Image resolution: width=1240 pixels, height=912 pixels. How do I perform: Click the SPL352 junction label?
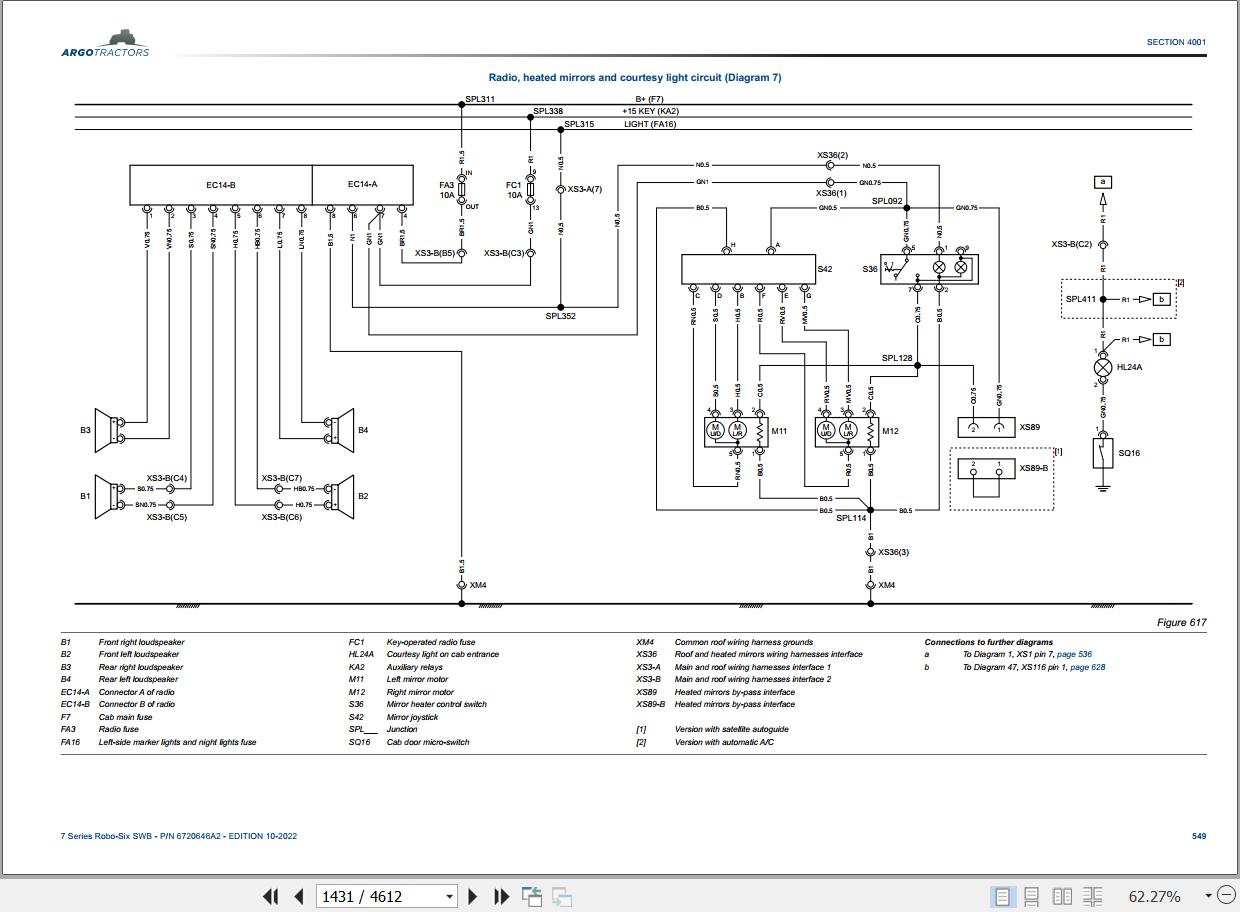coord(560,316)
